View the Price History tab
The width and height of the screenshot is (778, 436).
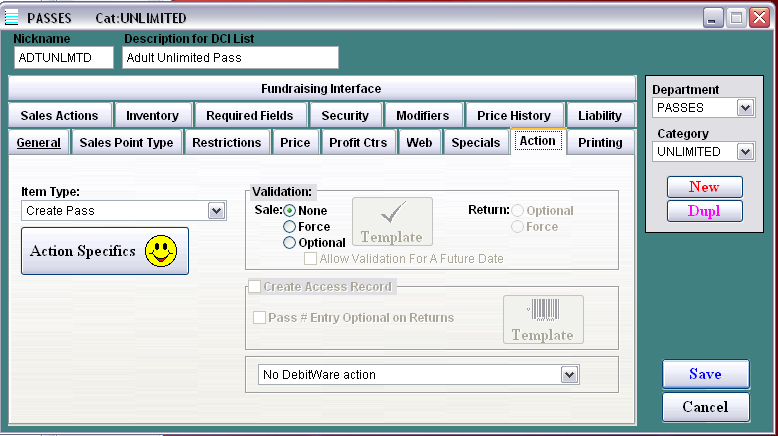(514, 116)
